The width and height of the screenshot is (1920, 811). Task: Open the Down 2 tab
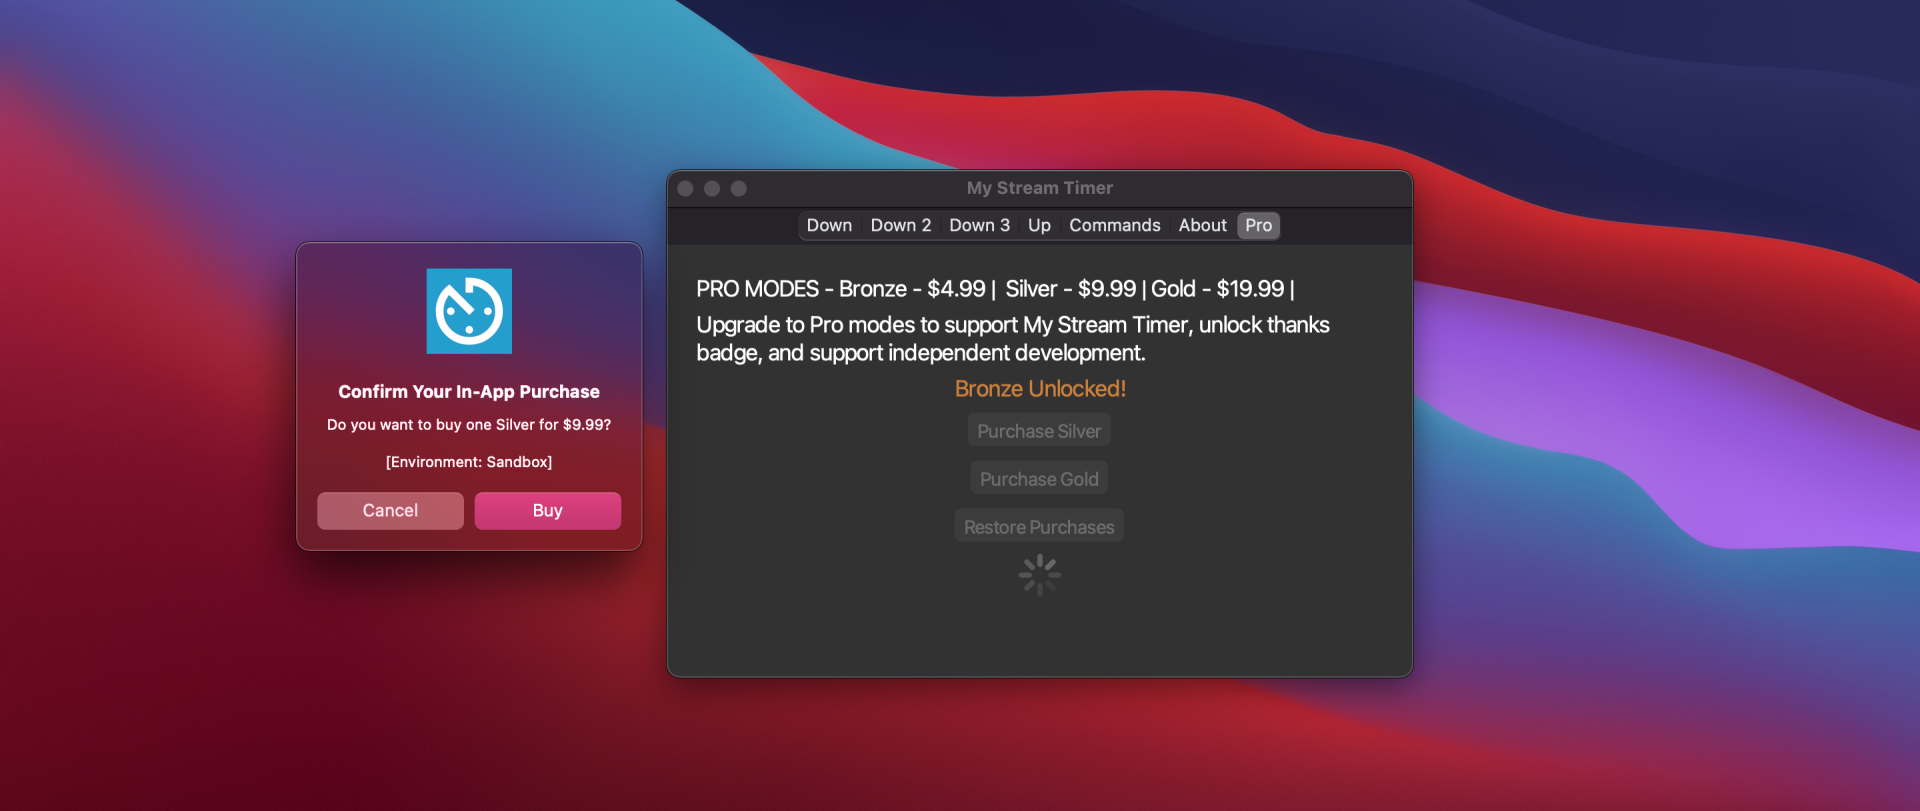tap(901, 226)
